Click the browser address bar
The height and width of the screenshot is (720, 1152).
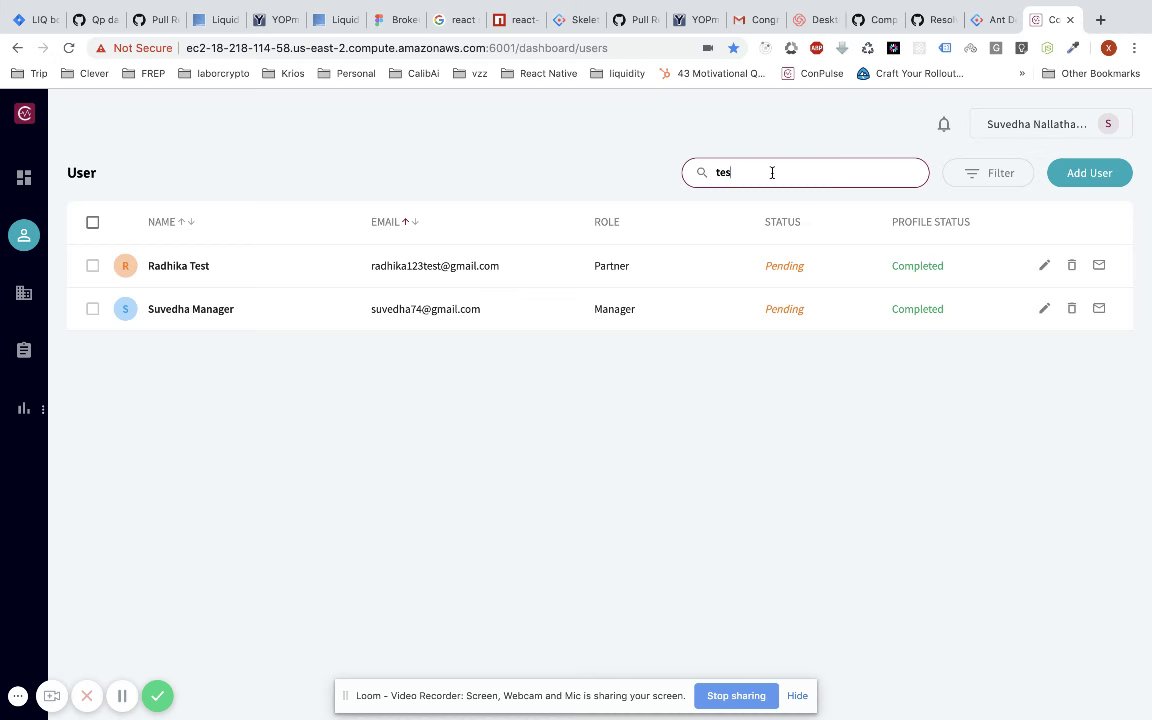(x=397, y=48)
